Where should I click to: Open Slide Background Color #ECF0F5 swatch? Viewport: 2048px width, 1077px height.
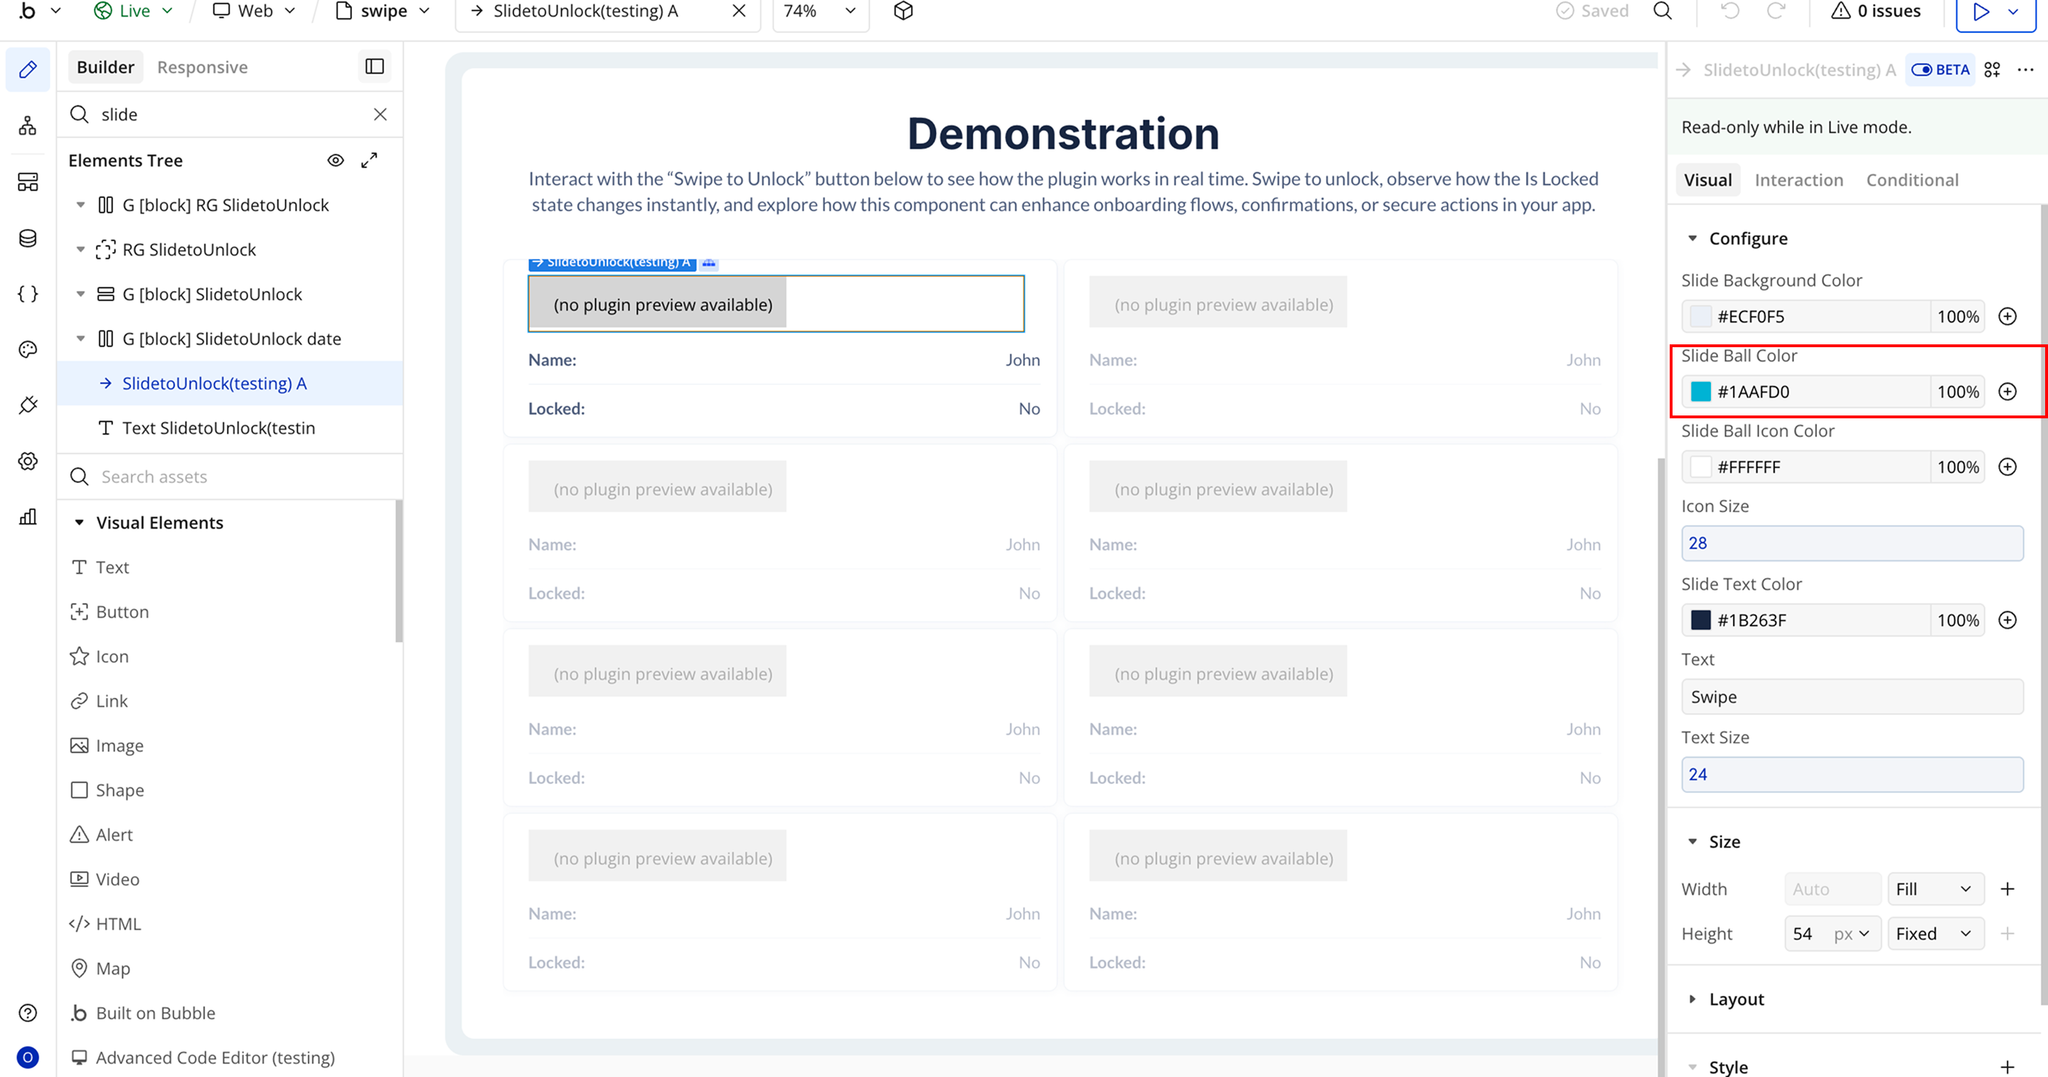[x=1700, y=317]
